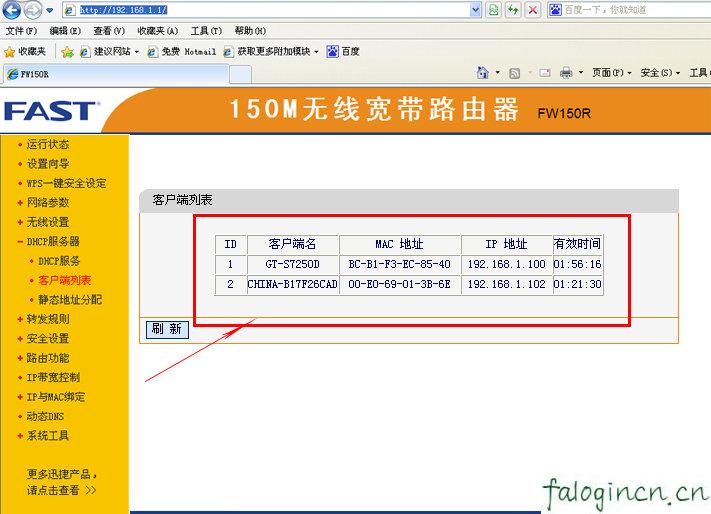The width and height of the screenshot is (711, 514).
Task: Click the 客户端名 column header
Action: coord(292,244)
